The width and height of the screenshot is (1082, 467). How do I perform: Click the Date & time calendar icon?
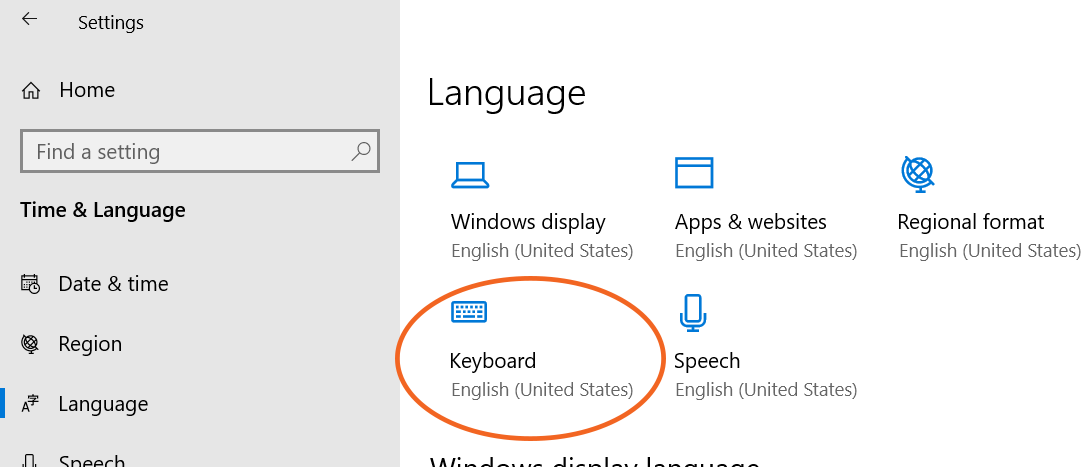click(30, 284)
